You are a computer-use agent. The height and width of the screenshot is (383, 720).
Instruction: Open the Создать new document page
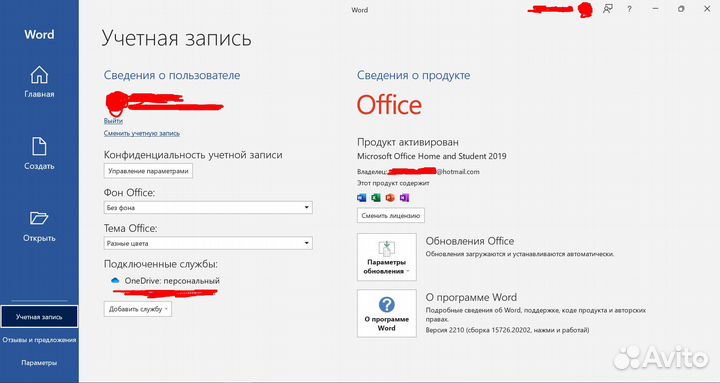(39, 154)
